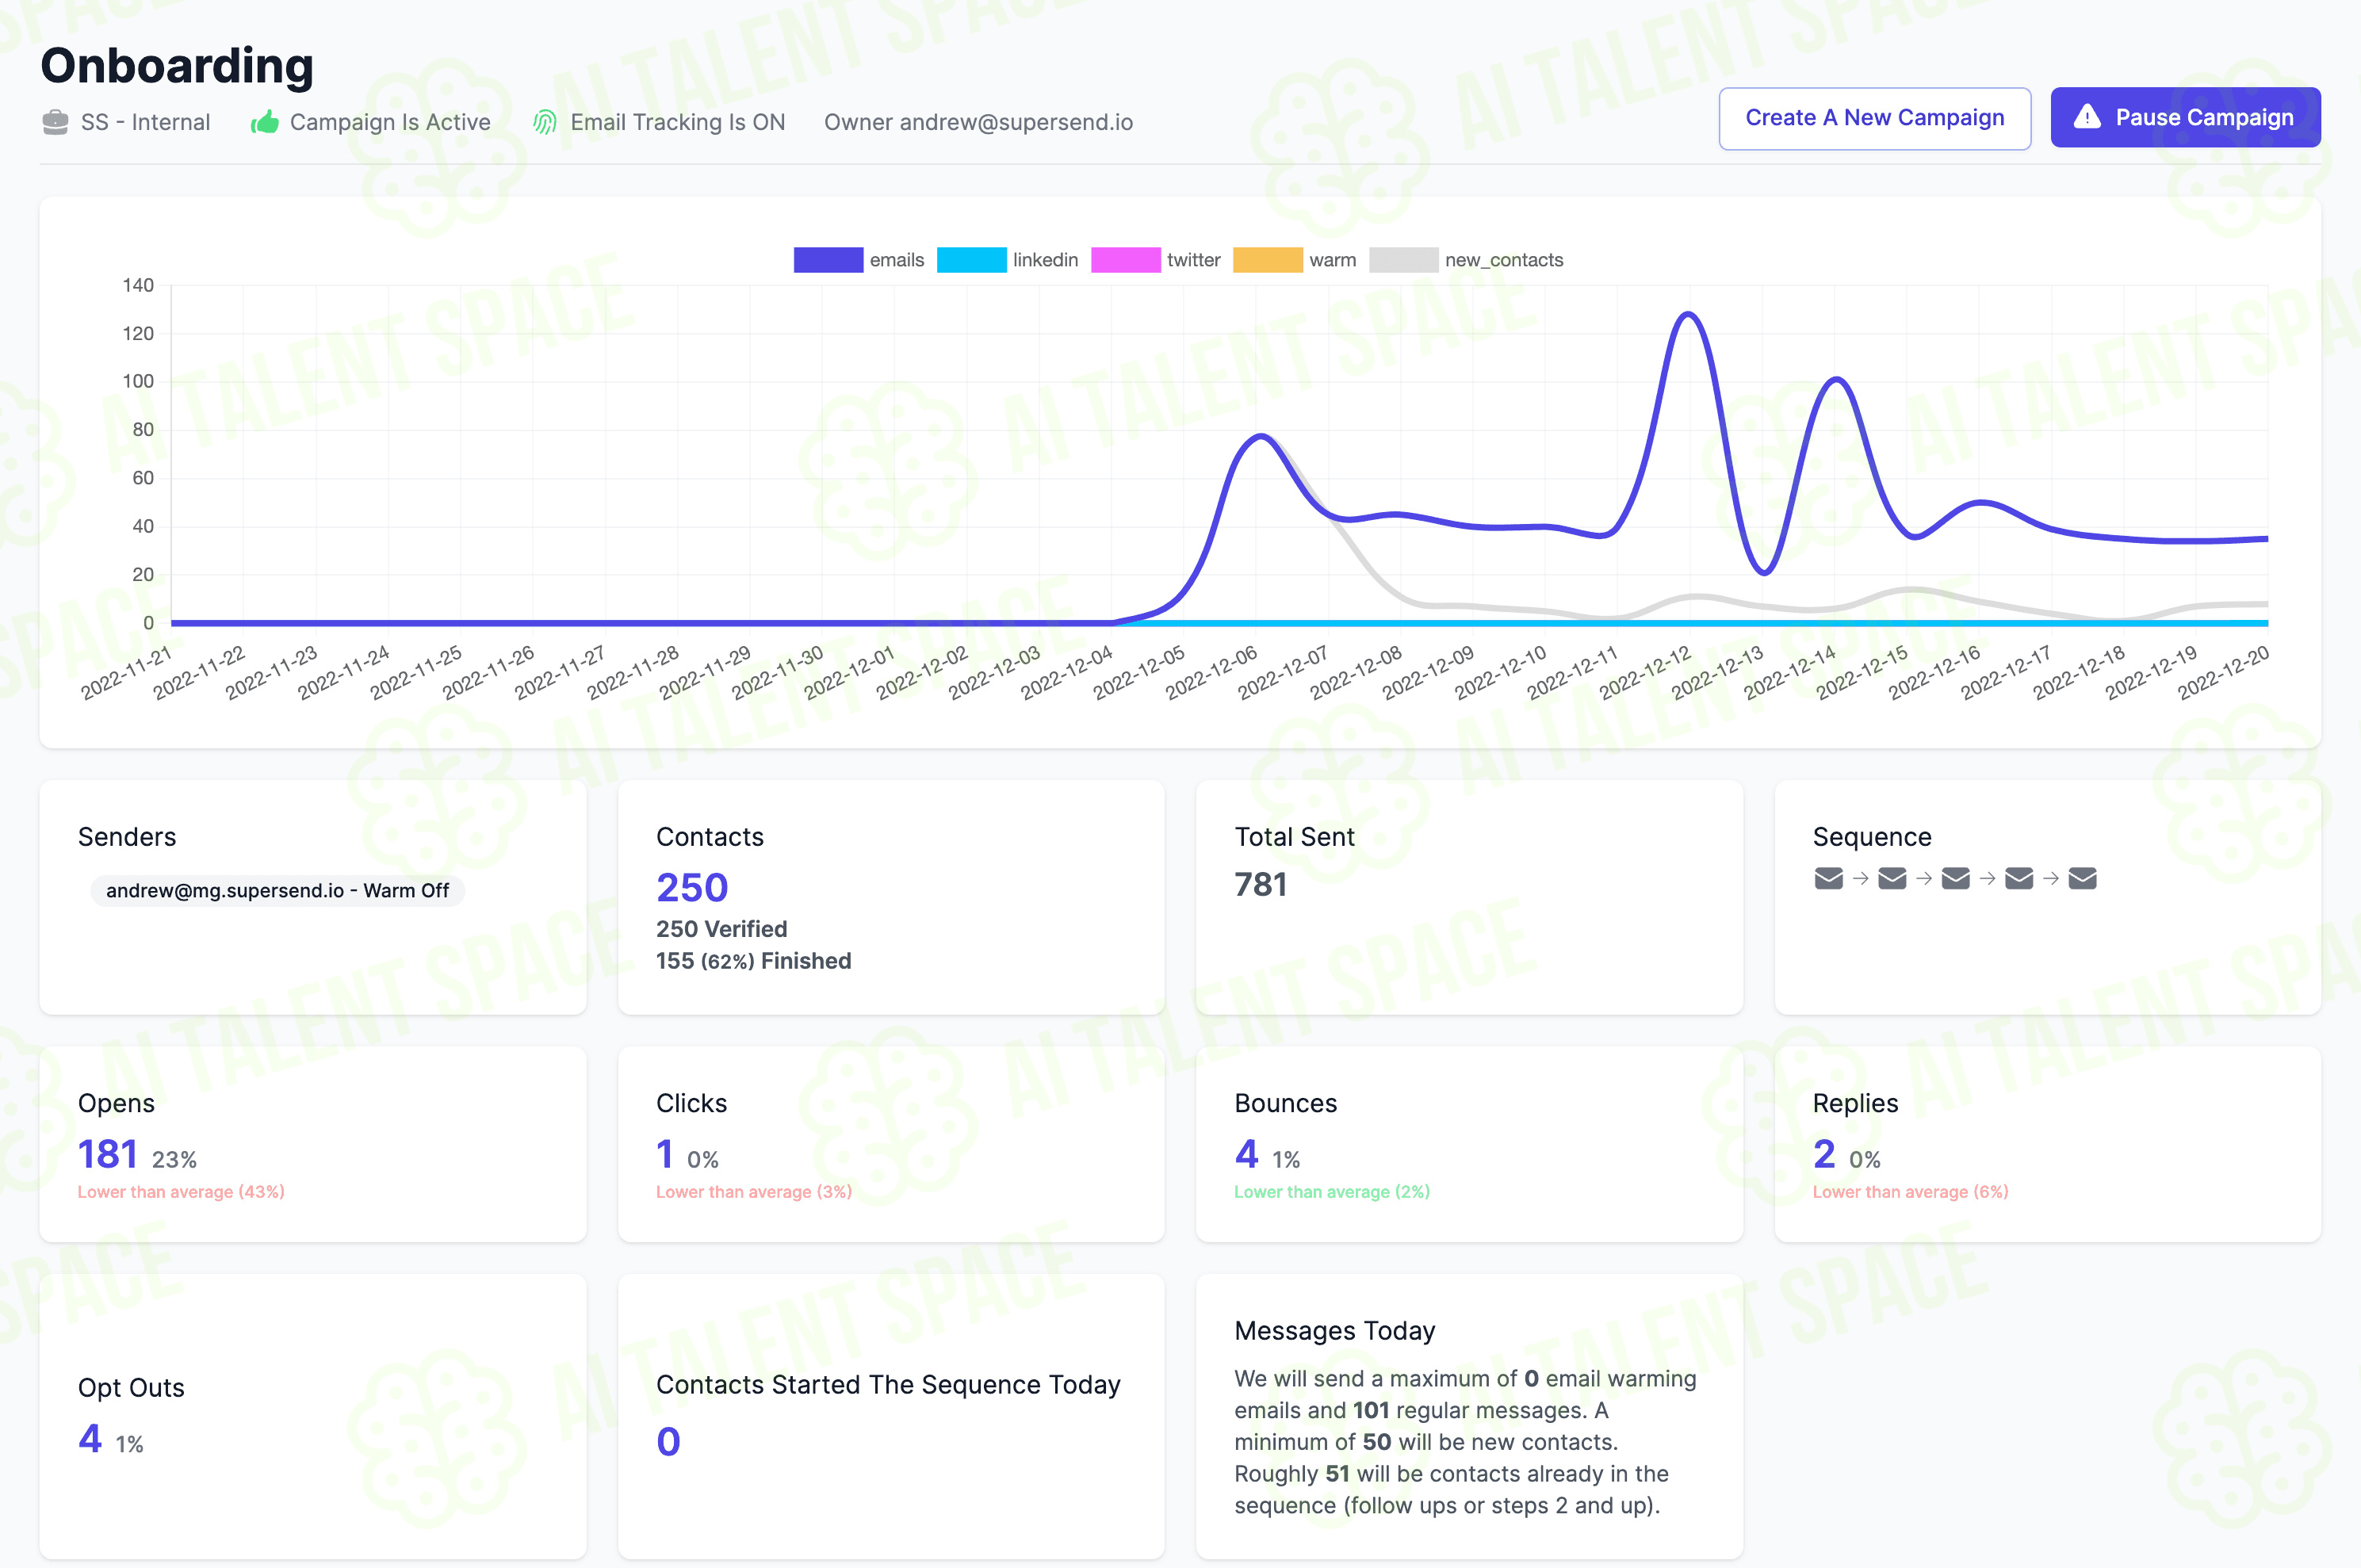Click the 2022-12-14 emails peak on chart

click(1837, 379)
